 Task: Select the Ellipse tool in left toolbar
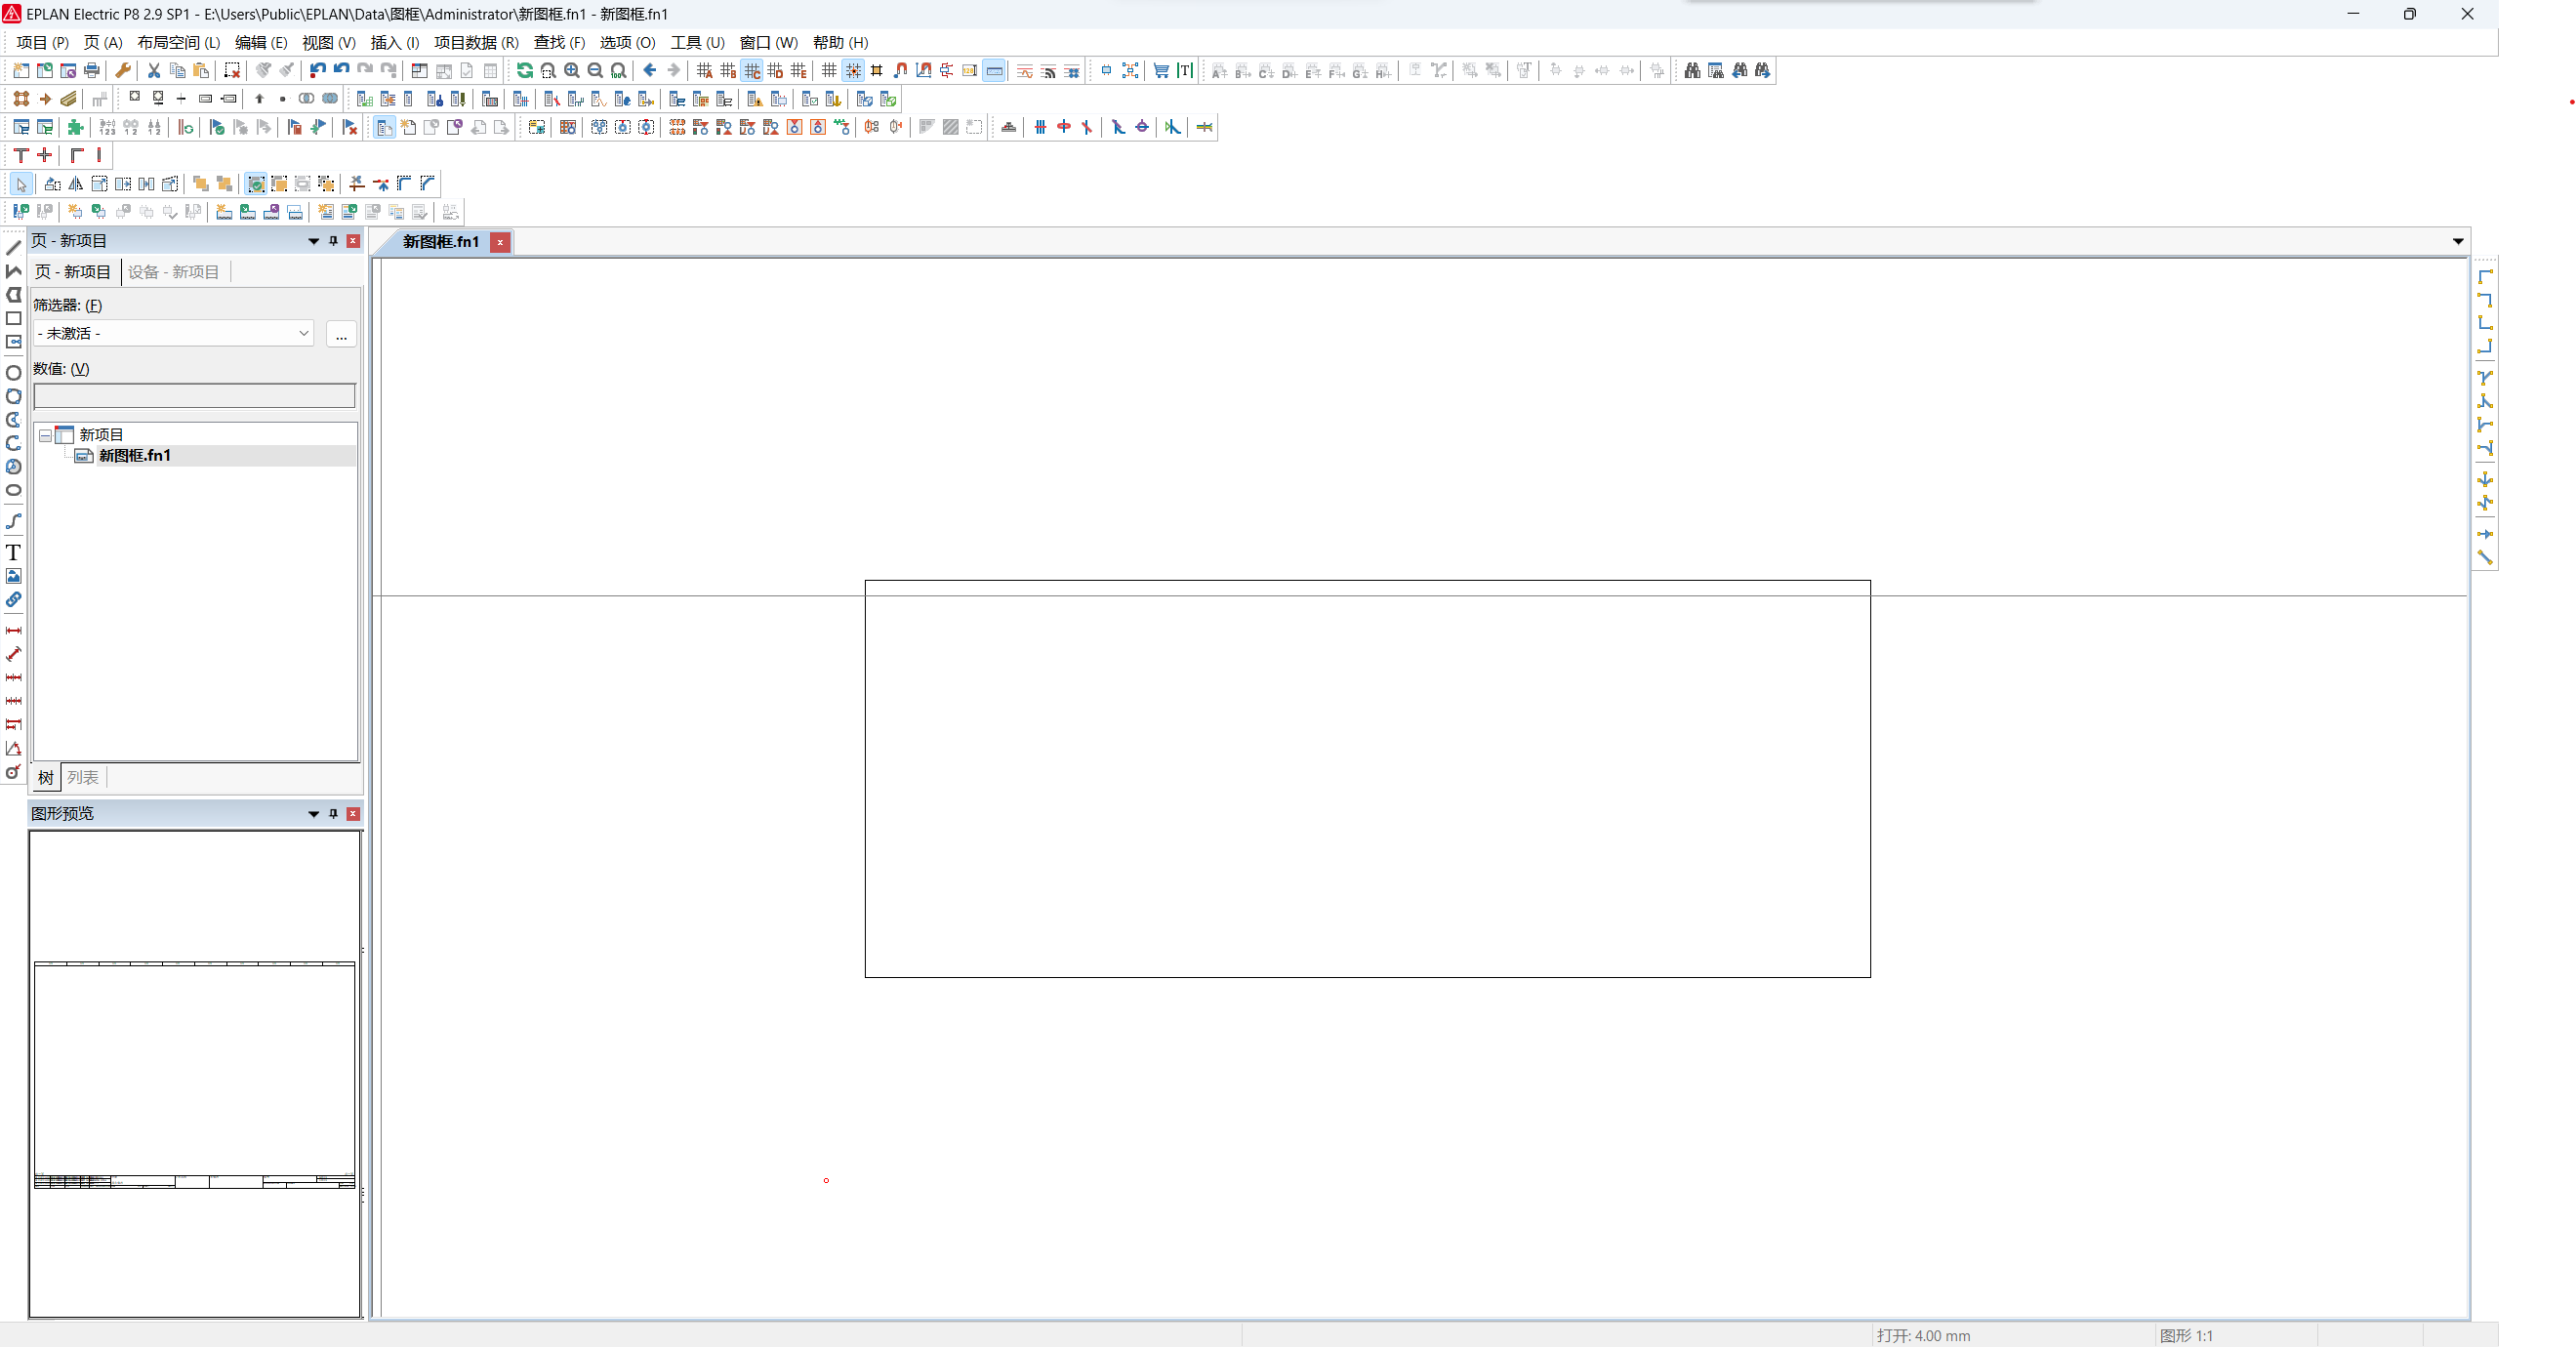13,490
